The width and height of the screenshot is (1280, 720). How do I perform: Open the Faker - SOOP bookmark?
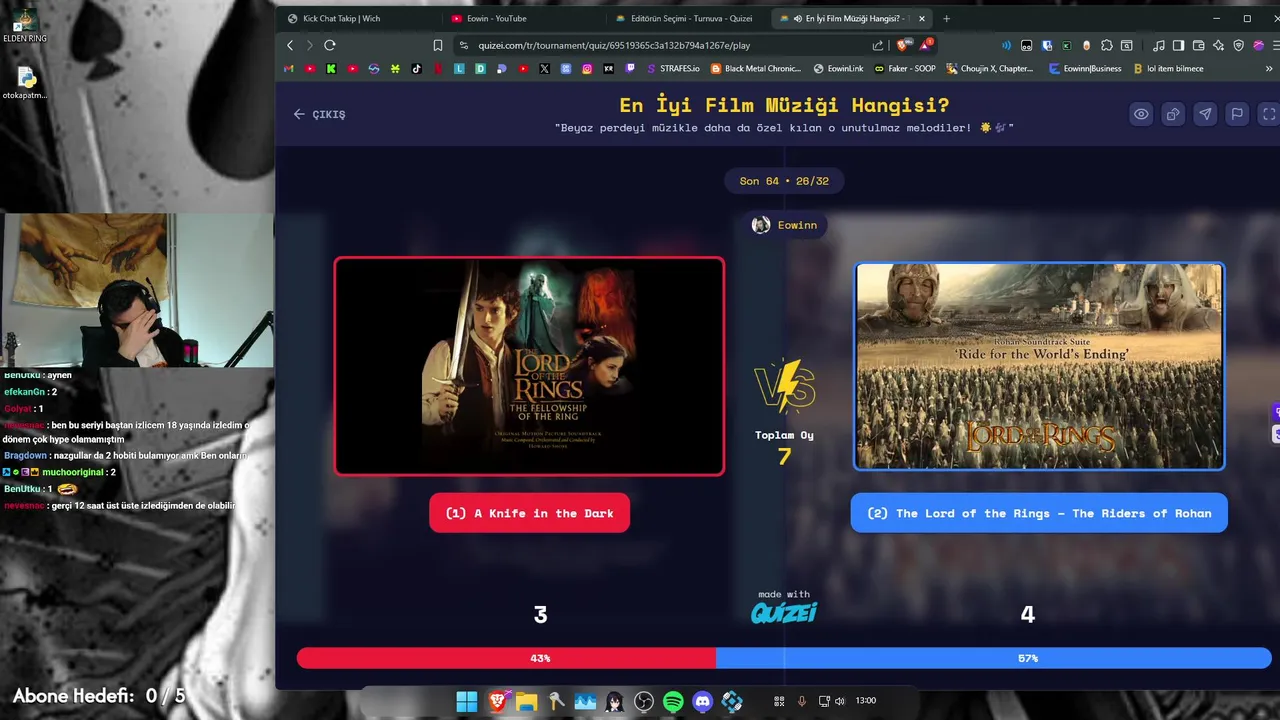(905, 69)
